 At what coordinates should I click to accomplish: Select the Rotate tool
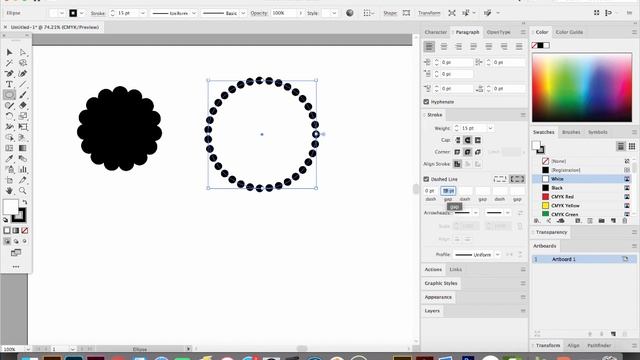9,116
